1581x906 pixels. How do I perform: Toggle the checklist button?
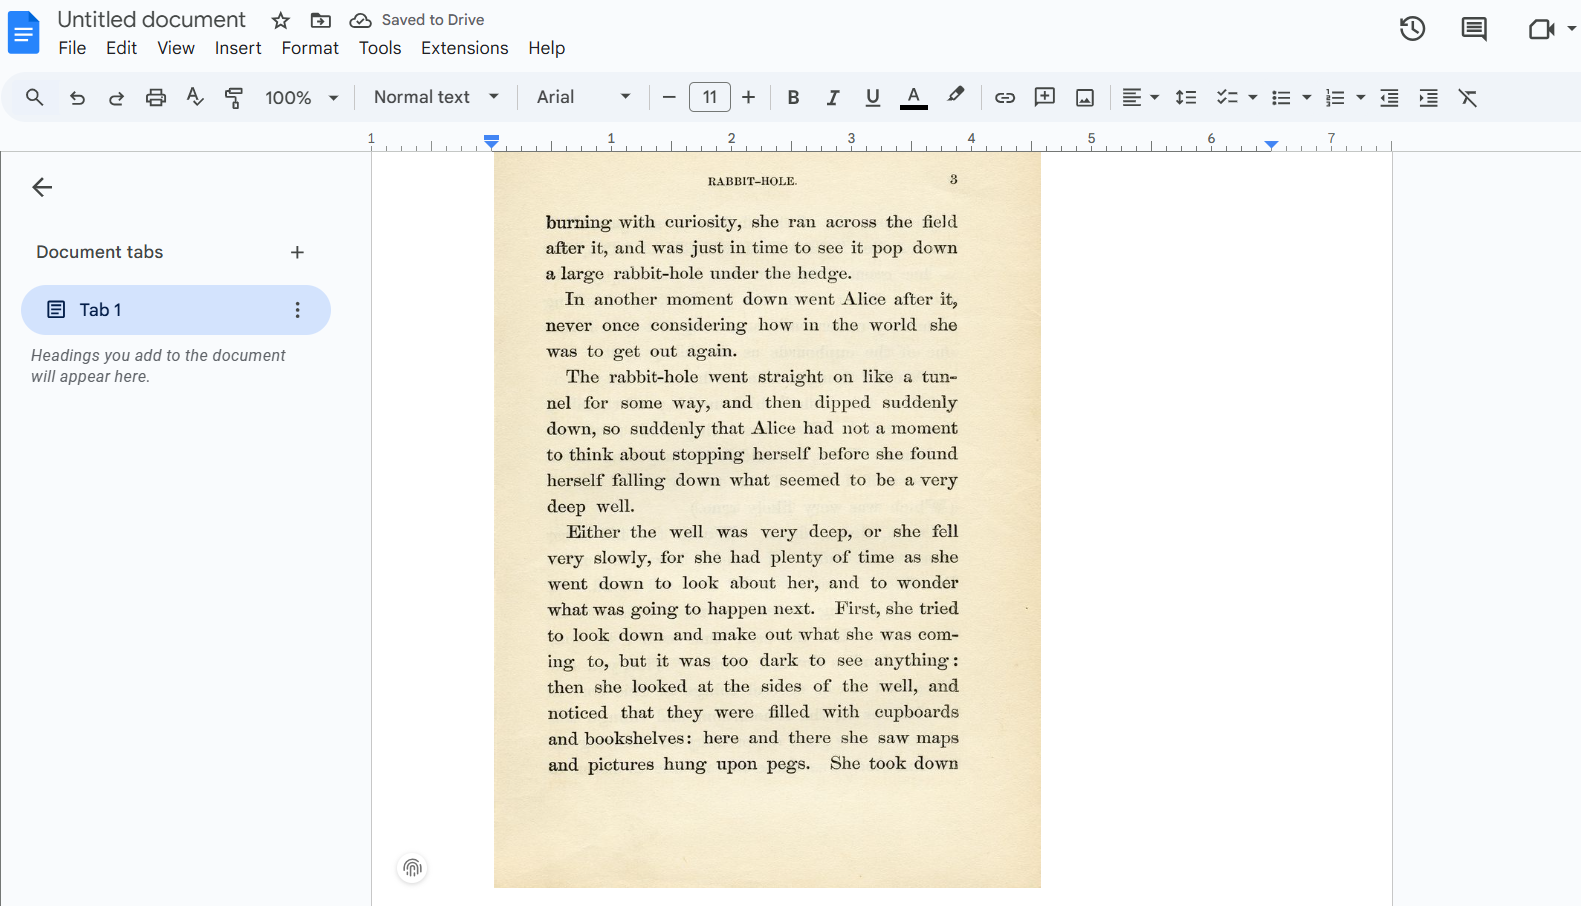point(1227,97)
